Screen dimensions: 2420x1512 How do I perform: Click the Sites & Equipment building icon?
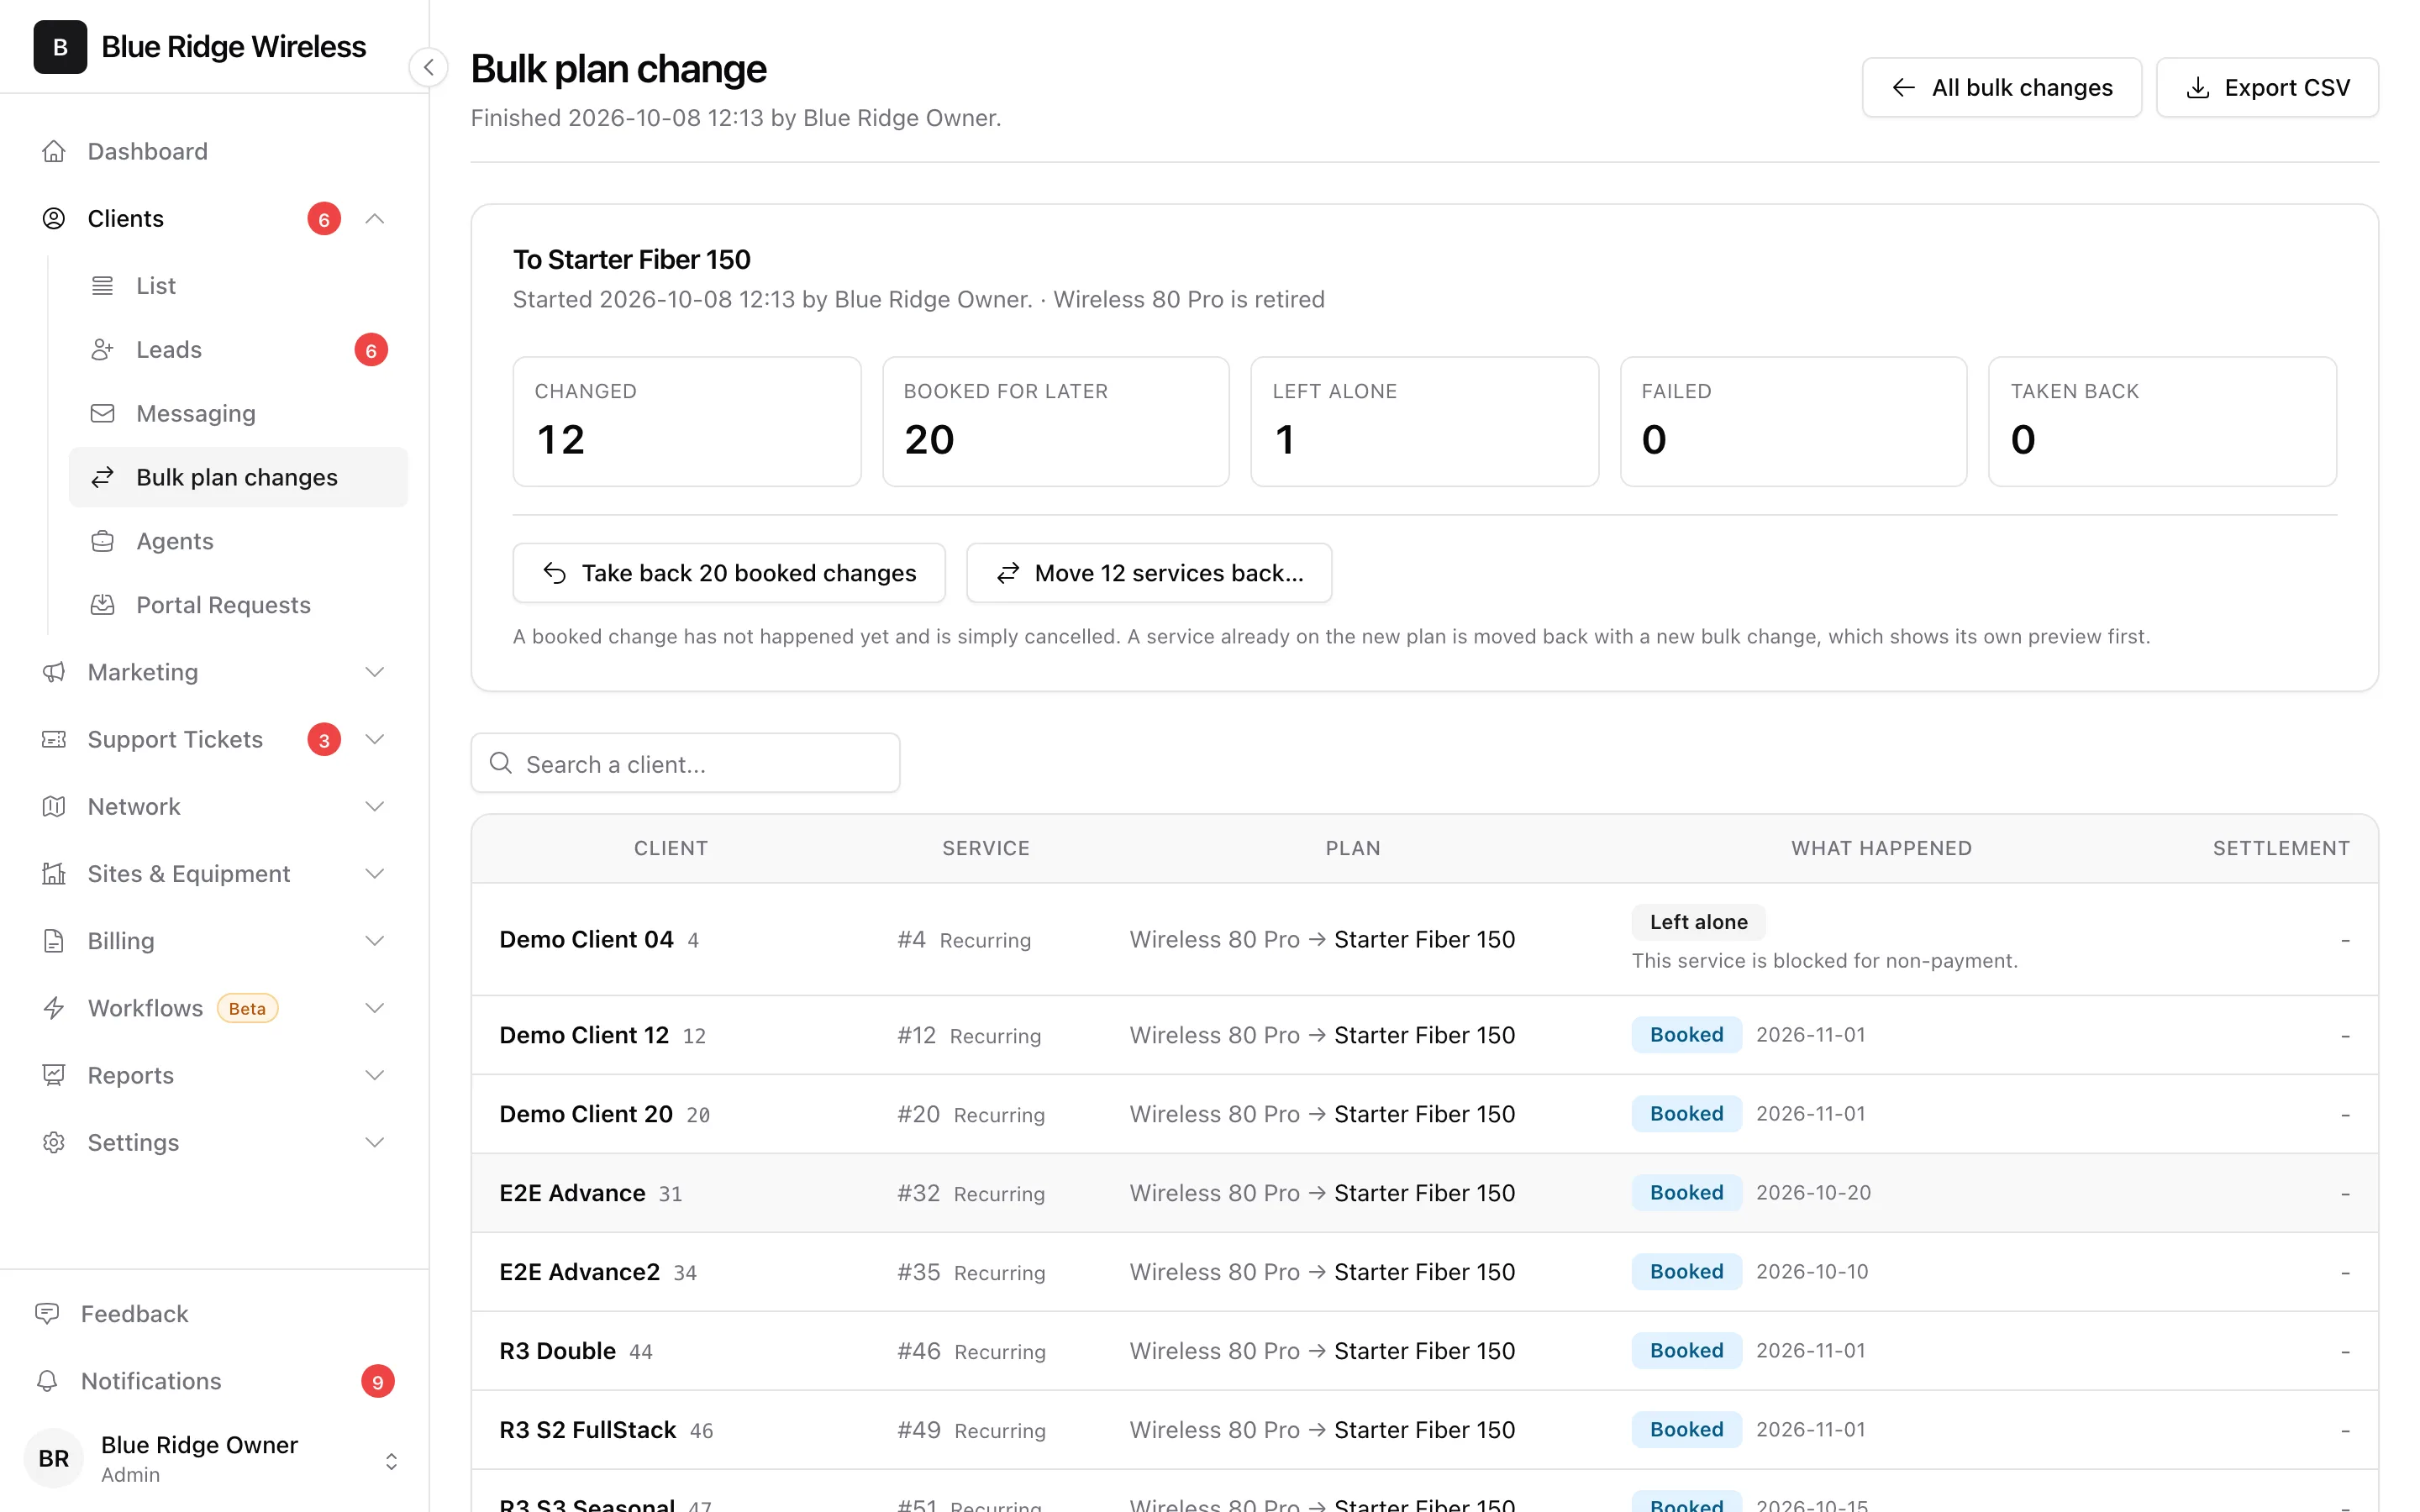54,874
